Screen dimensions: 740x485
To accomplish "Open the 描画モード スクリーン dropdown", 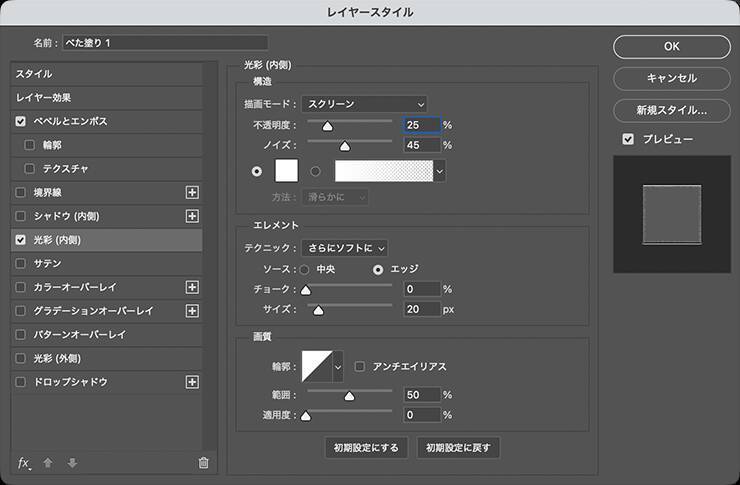I will coord(364,104).
